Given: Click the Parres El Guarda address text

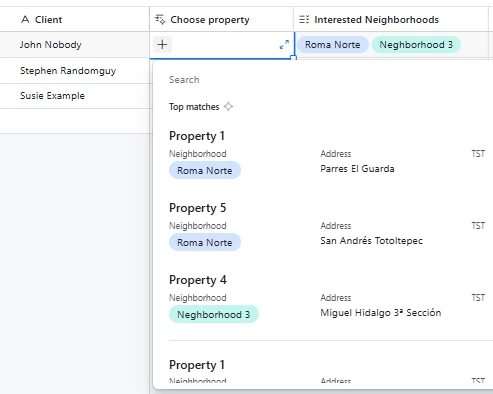Looking at the screenshot, I should pos(357,169).
